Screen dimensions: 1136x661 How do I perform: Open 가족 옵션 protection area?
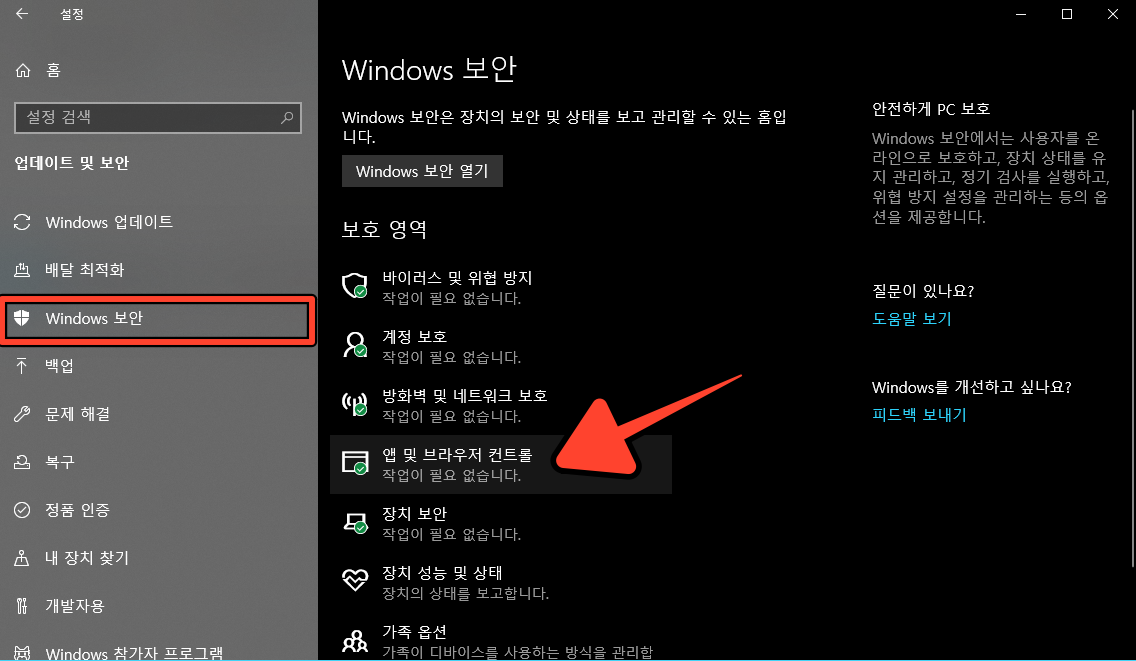click(x=501, y=638)
